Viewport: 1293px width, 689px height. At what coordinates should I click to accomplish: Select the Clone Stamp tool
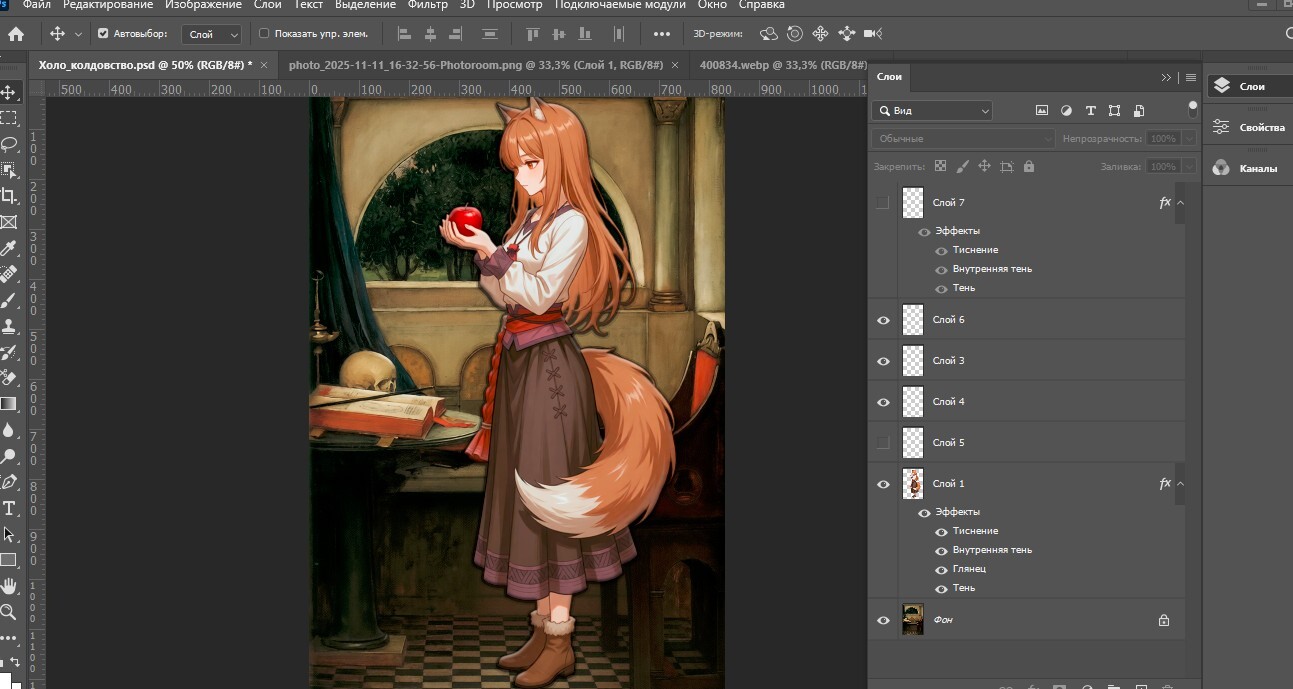pyautogui.click(x=8, y=326)
